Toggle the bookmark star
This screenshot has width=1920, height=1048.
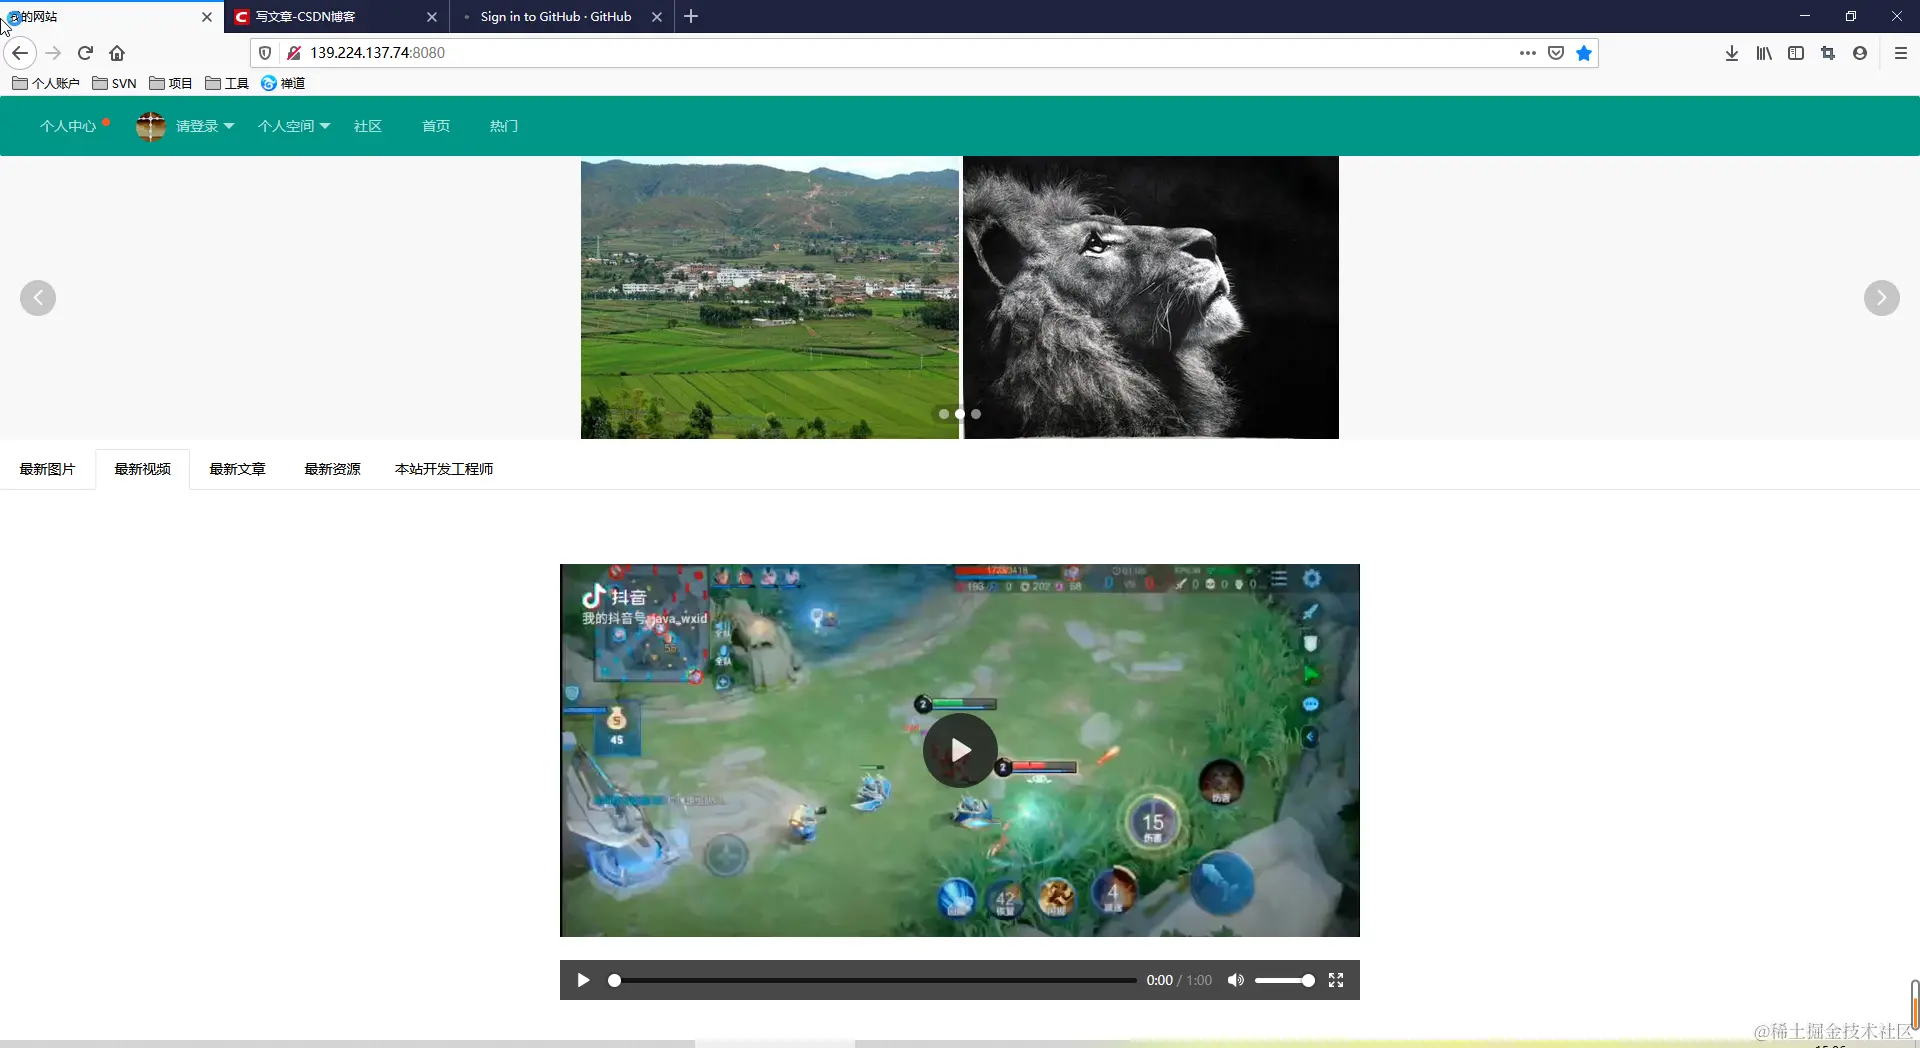click(1584, 53)
